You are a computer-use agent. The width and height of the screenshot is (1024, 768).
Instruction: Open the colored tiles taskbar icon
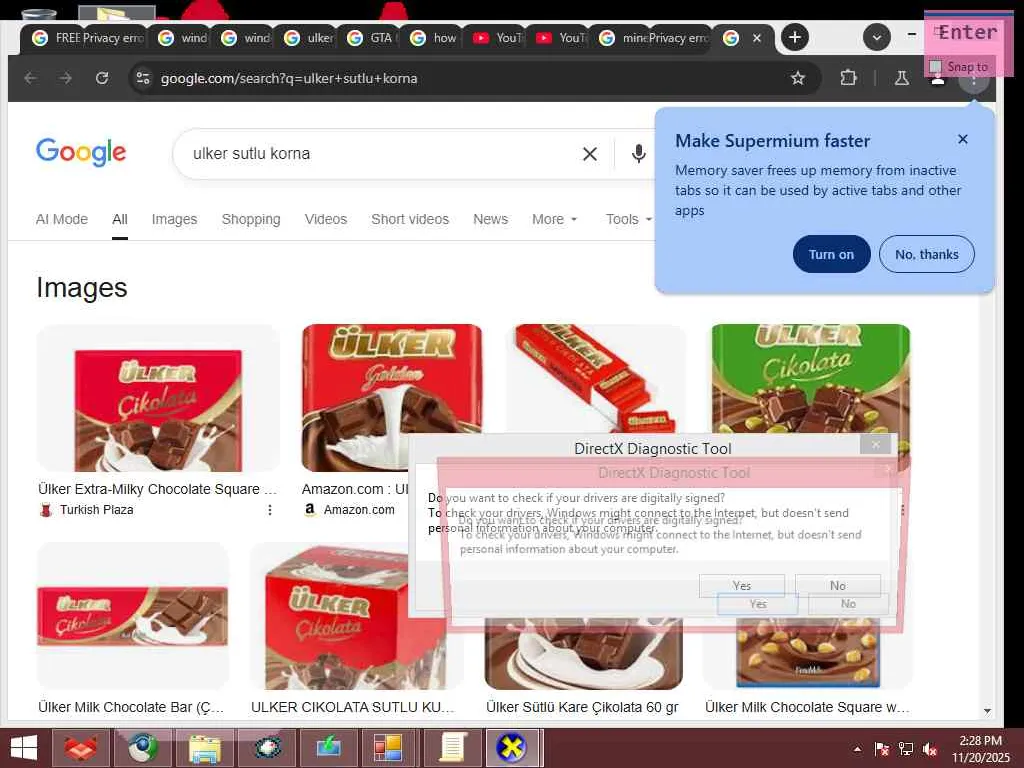coord(389,748)
